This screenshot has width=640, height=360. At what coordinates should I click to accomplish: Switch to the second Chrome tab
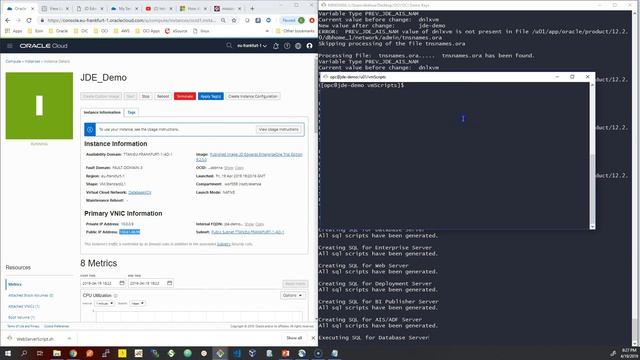tap(56, 8)
